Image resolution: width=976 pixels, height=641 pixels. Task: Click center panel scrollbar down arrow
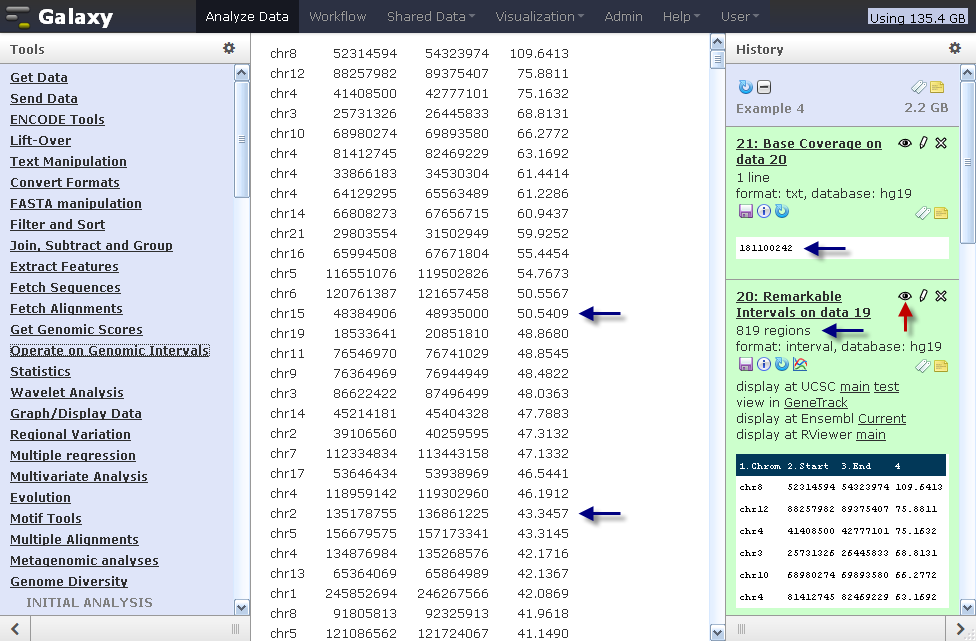pyautogui.click(x=717, y=633)
